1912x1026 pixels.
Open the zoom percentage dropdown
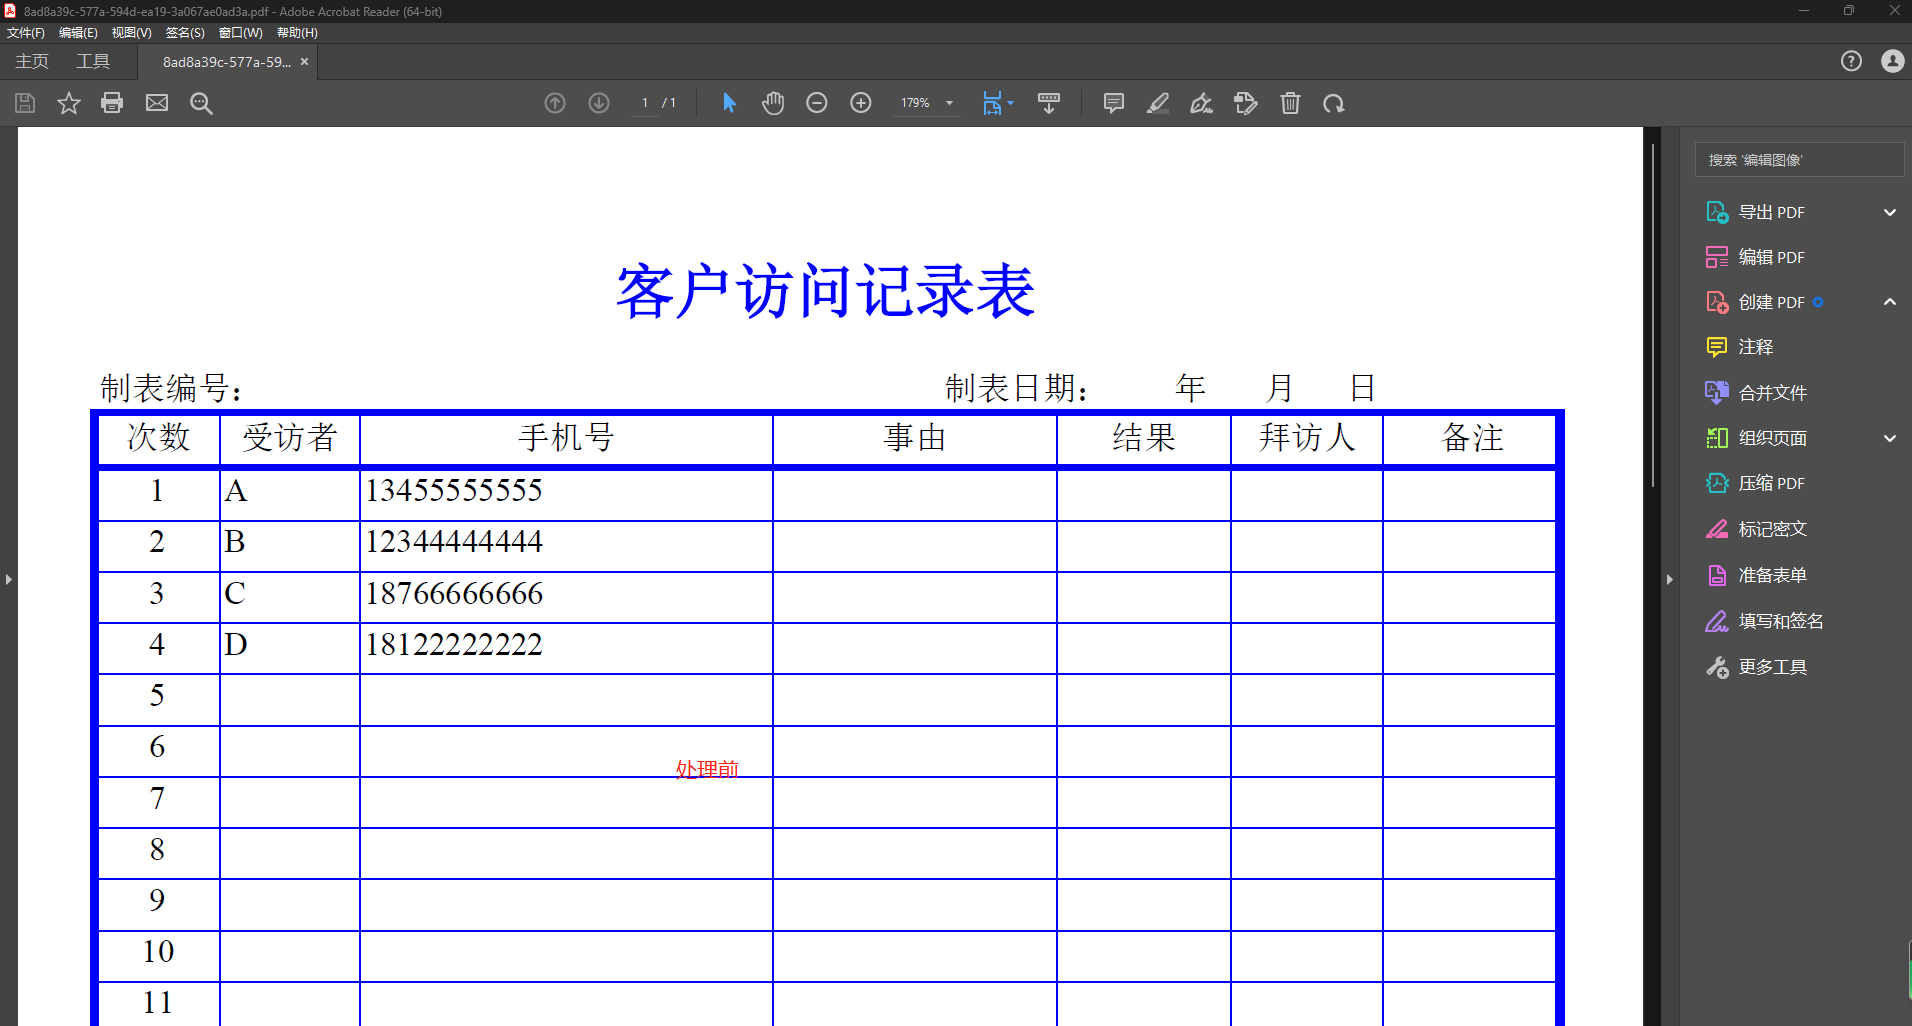946,102
